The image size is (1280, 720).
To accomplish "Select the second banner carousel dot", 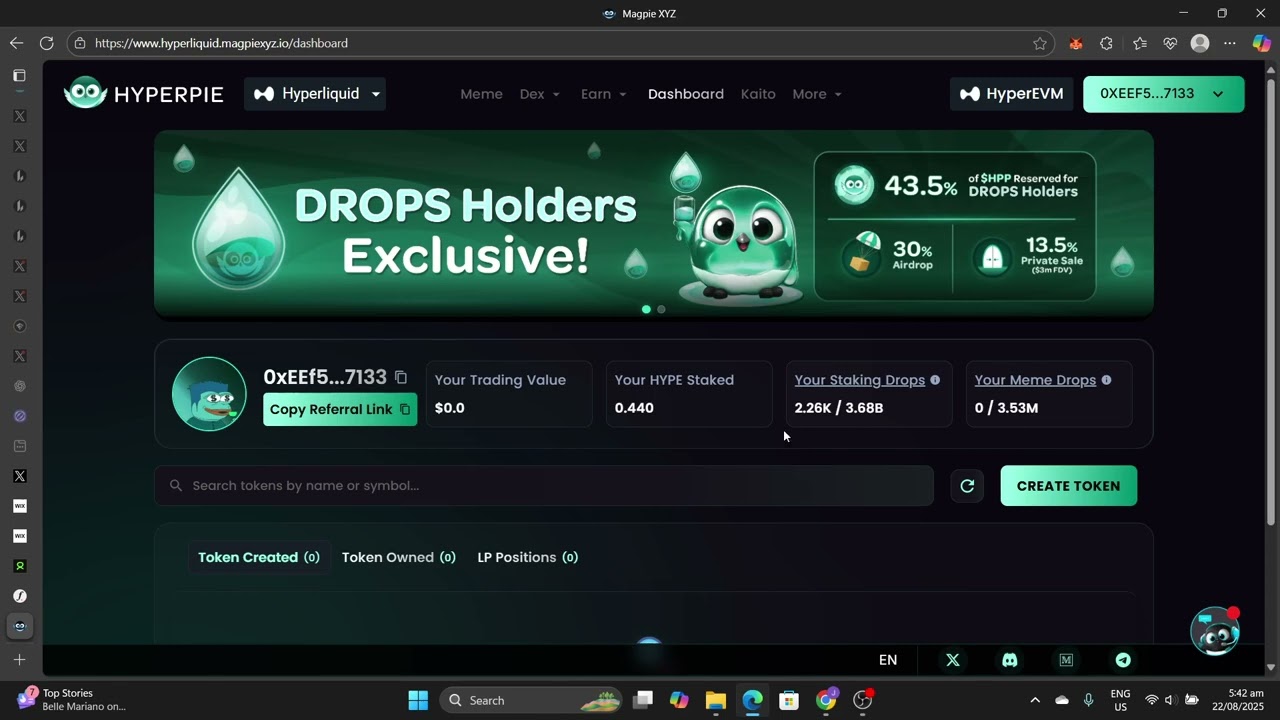I will point(661,309).
